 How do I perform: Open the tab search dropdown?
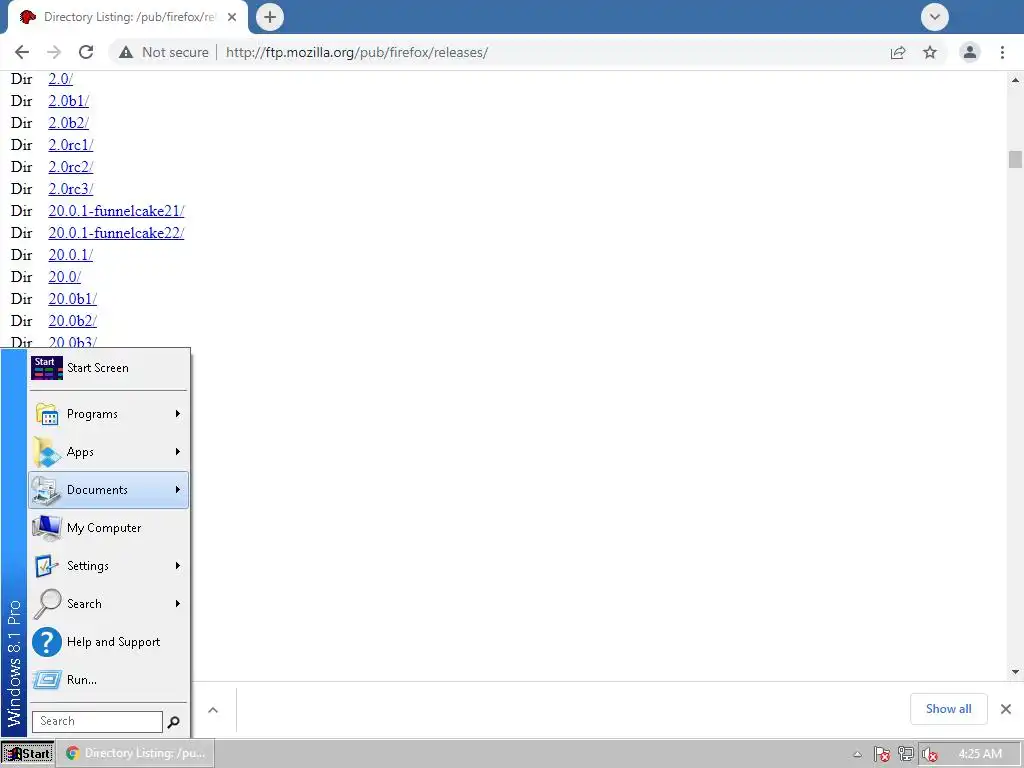tap(935, 17)
